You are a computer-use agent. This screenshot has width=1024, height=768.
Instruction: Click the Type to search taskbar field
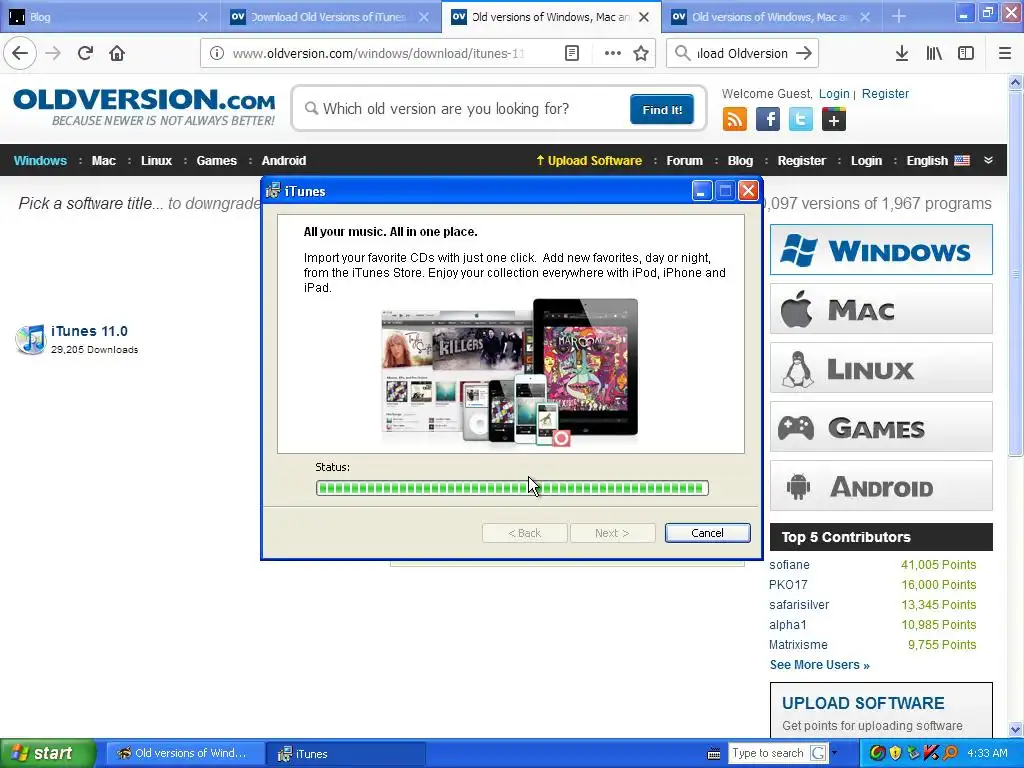point(768,753)
